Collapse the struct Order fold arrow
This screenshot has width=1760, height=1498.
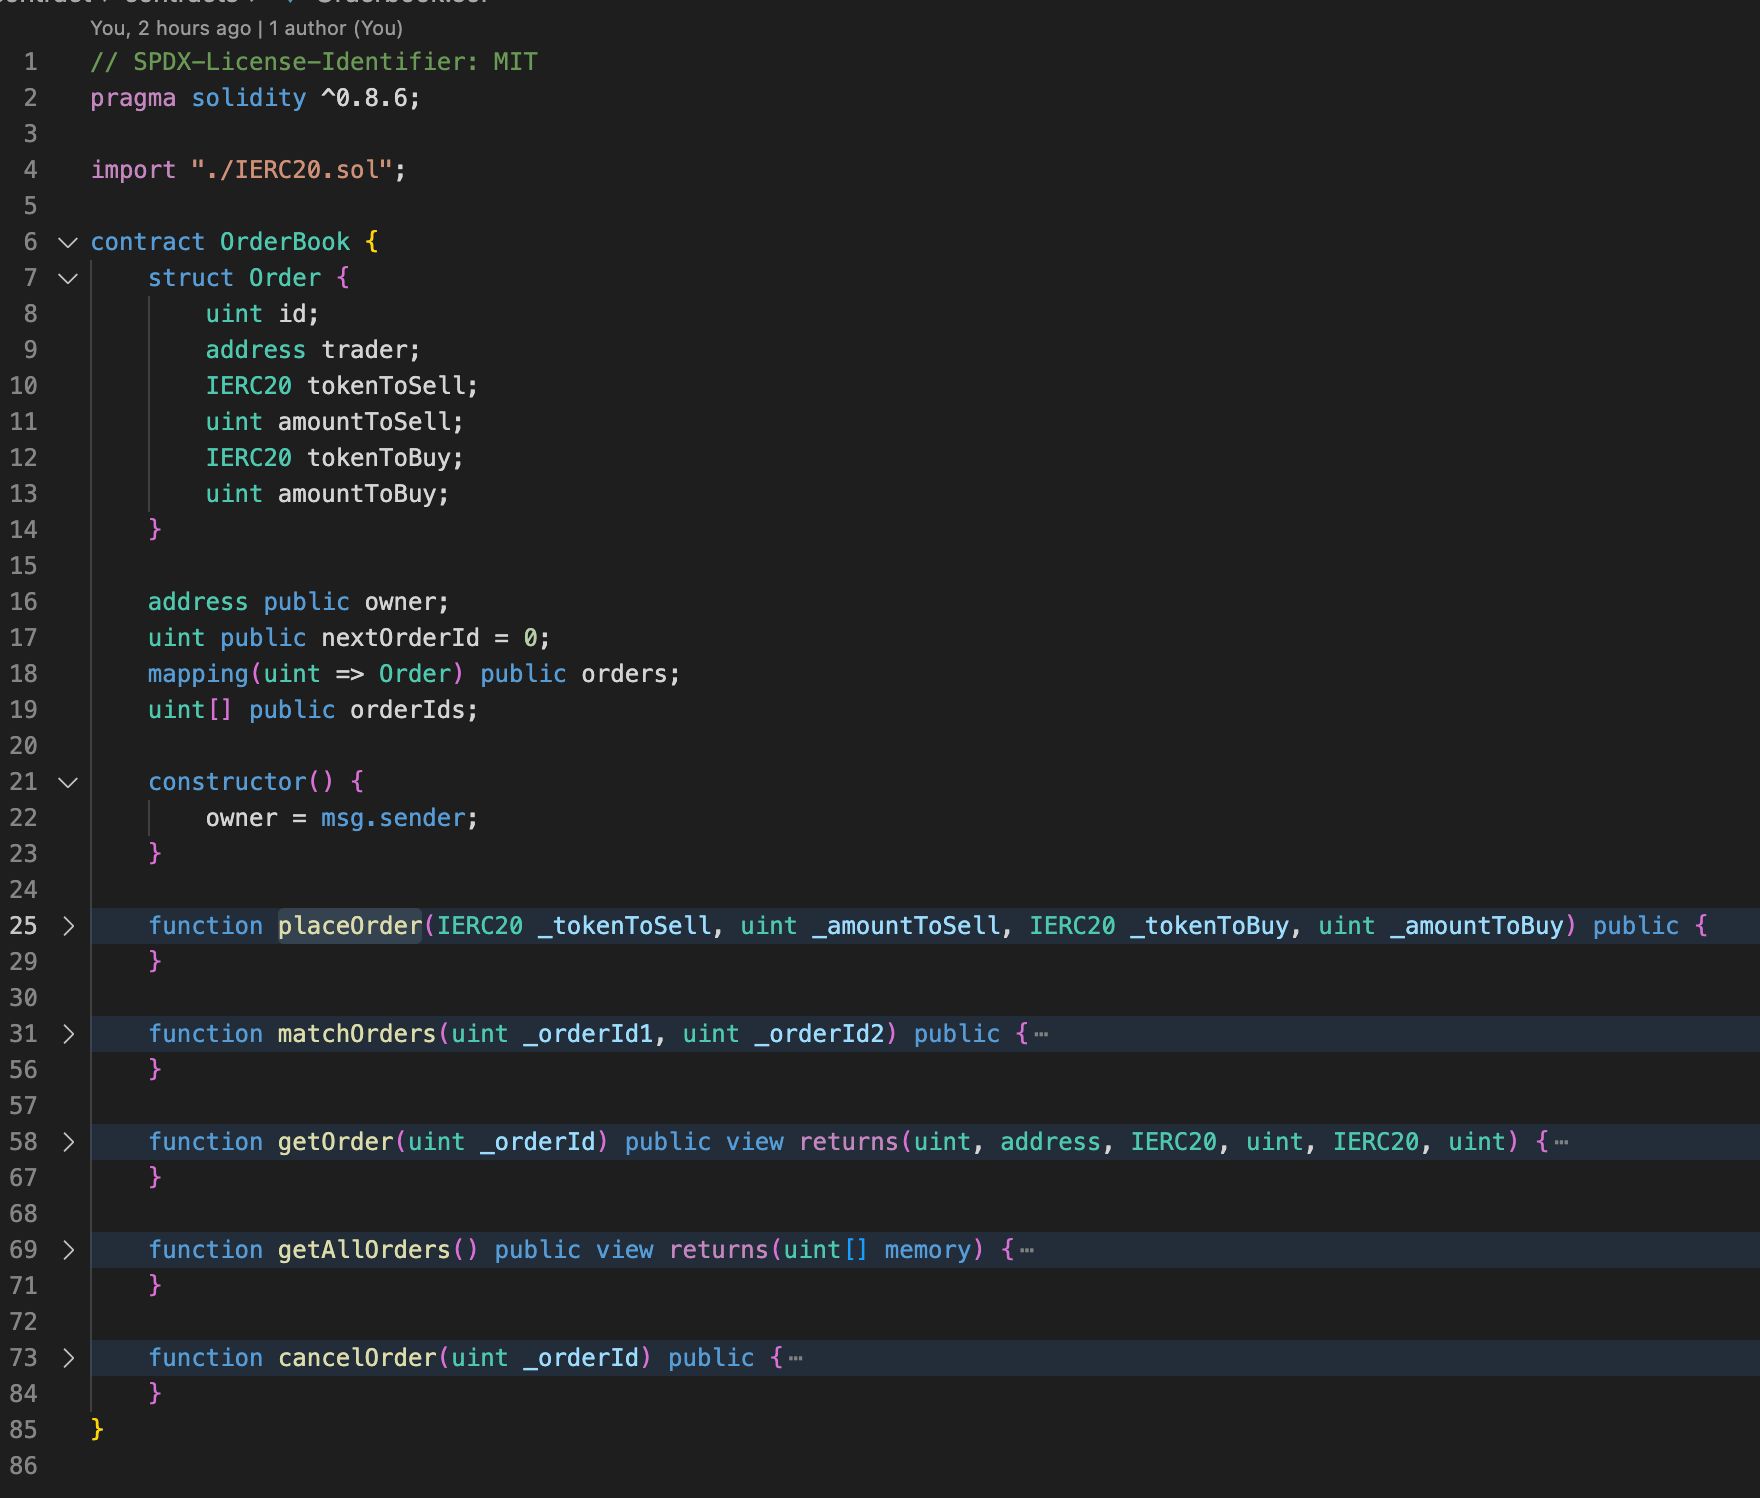coord(68,278)
